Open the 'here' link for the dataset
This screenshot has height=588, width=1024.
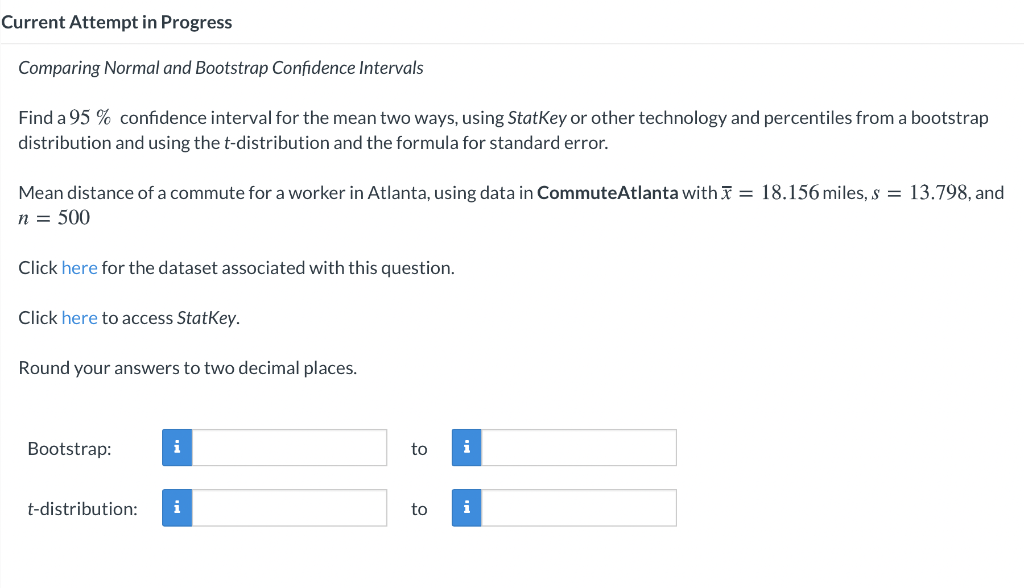pos(79,268)
